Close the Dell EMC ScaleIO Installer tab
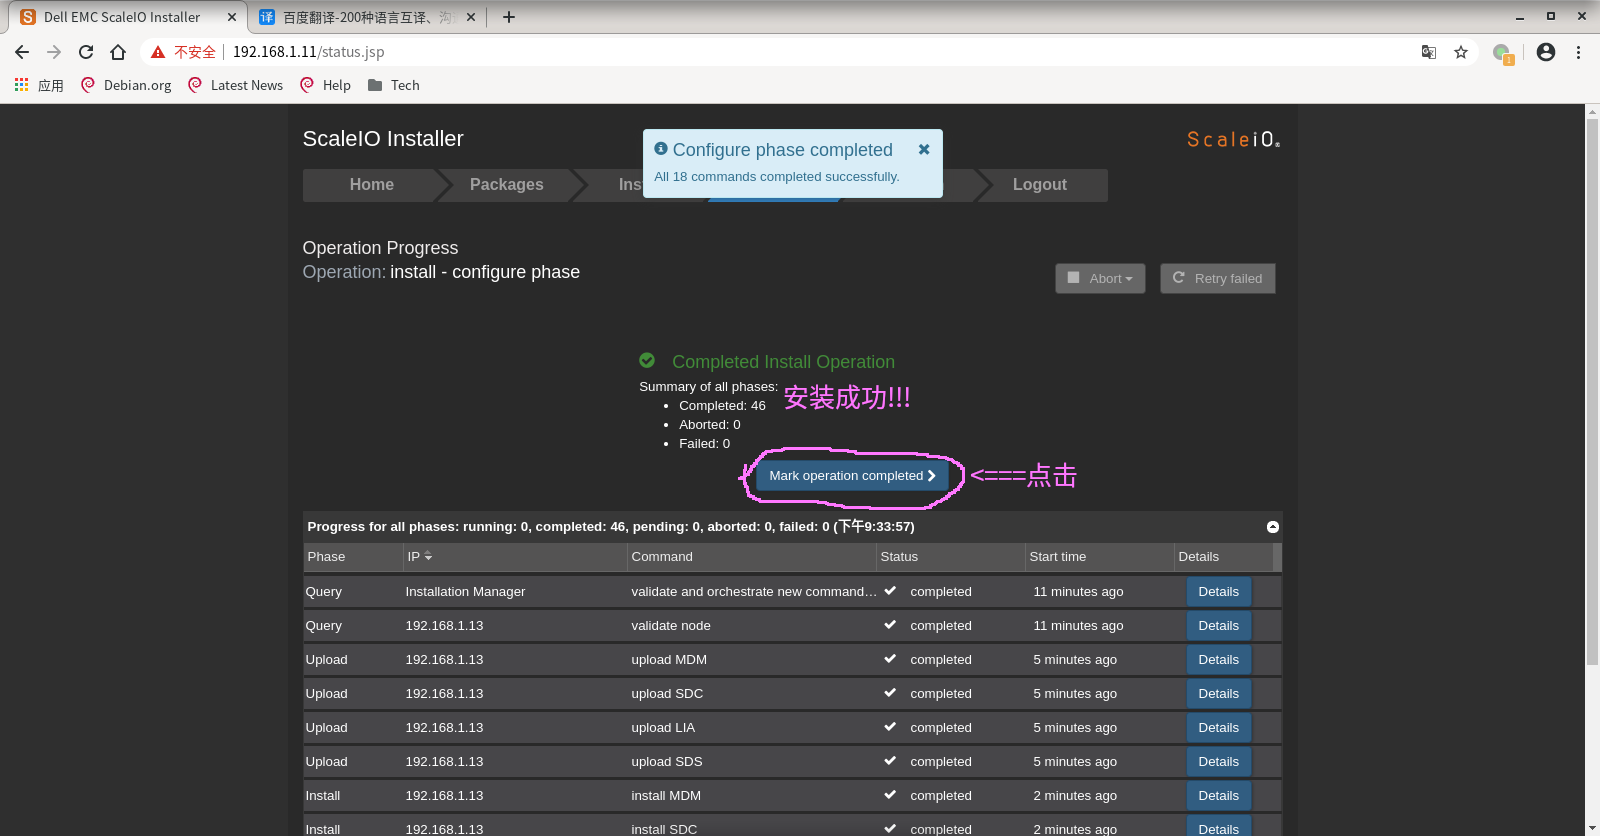This screenshot has height=836, width=1600. 232,17
